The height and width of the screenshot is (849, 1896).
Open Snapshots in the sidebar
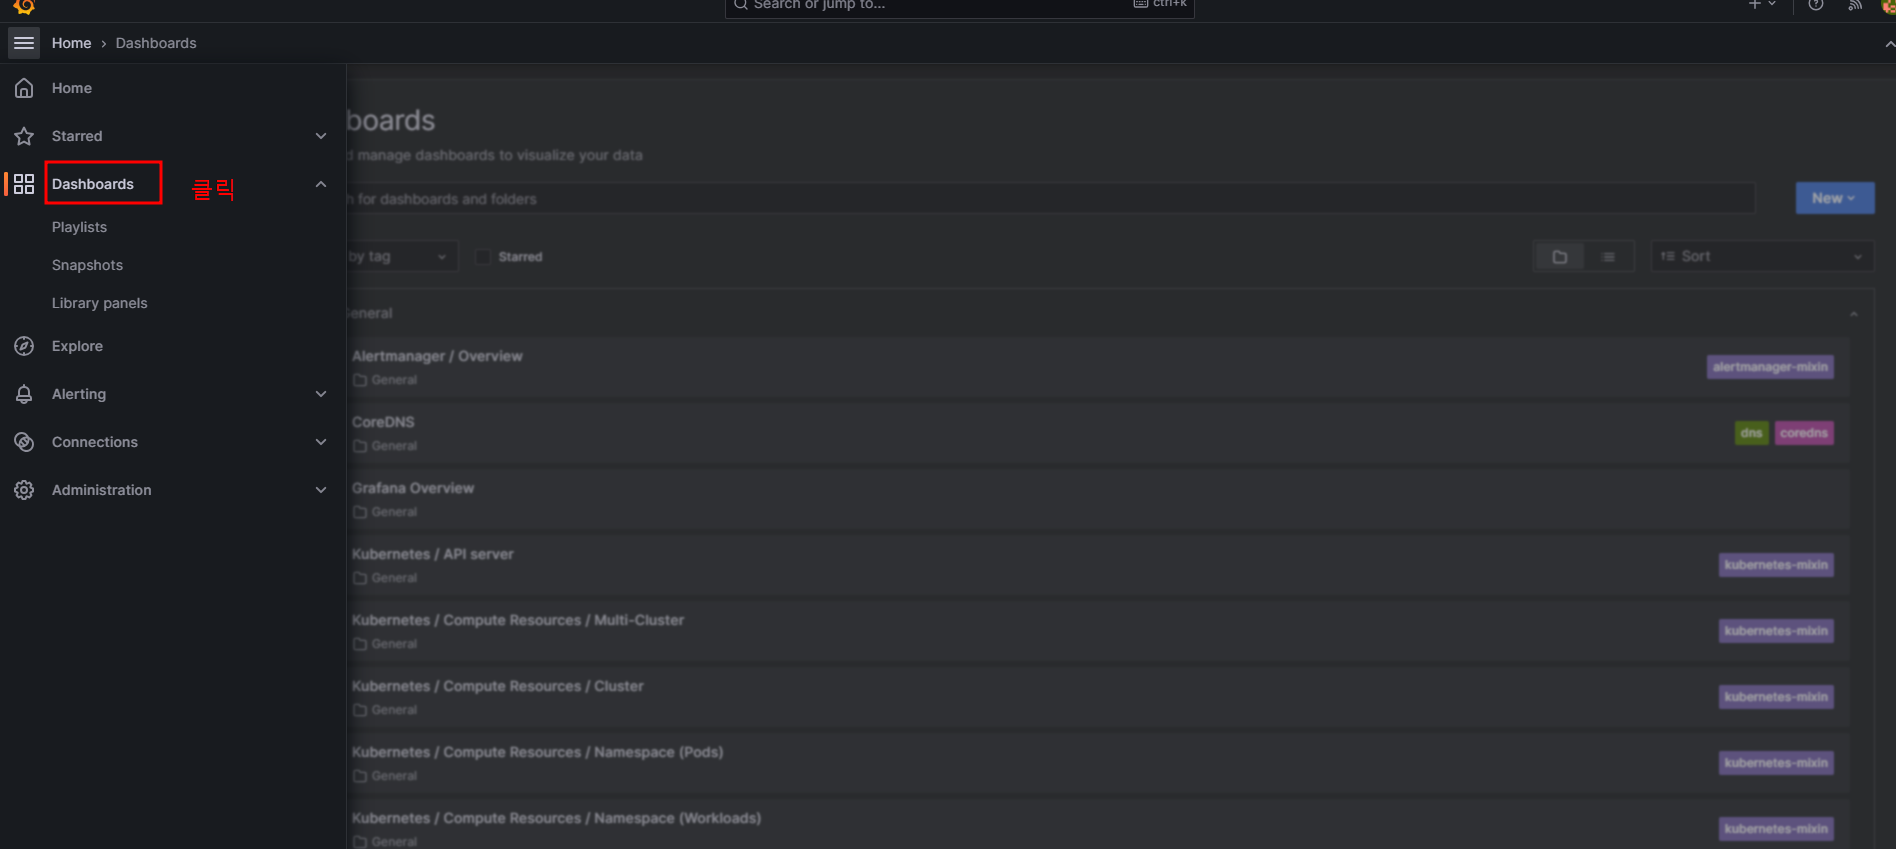pyautogui.click(x=87, y=265)
